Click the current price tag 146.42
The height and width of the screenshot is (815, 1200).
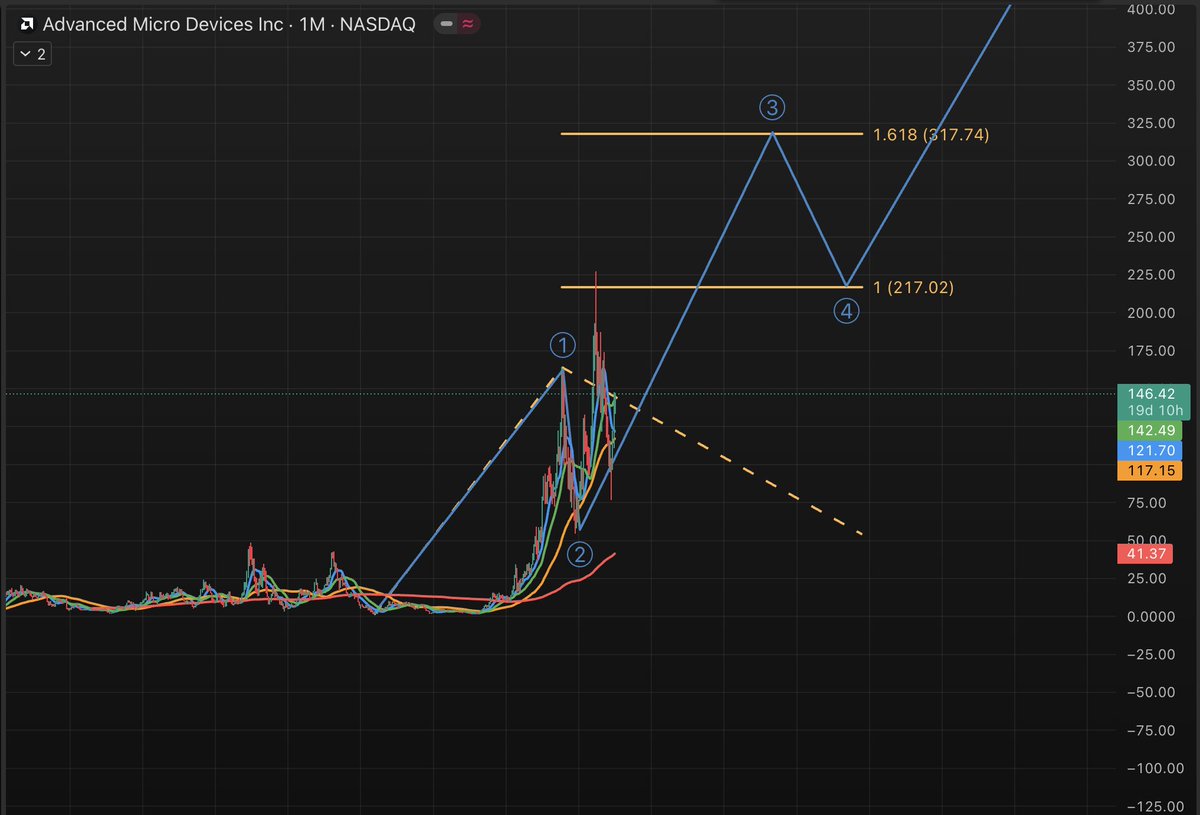1153,394
